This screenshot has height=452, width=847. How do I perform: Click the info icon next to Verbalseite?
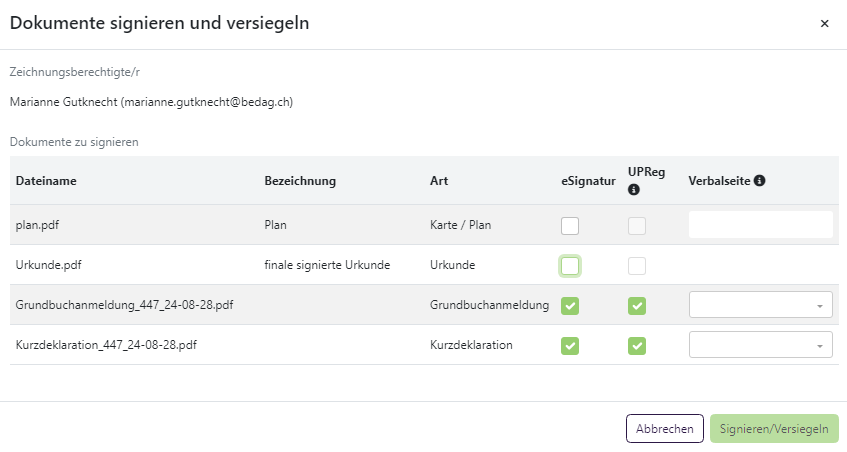(x=760, y=181)
